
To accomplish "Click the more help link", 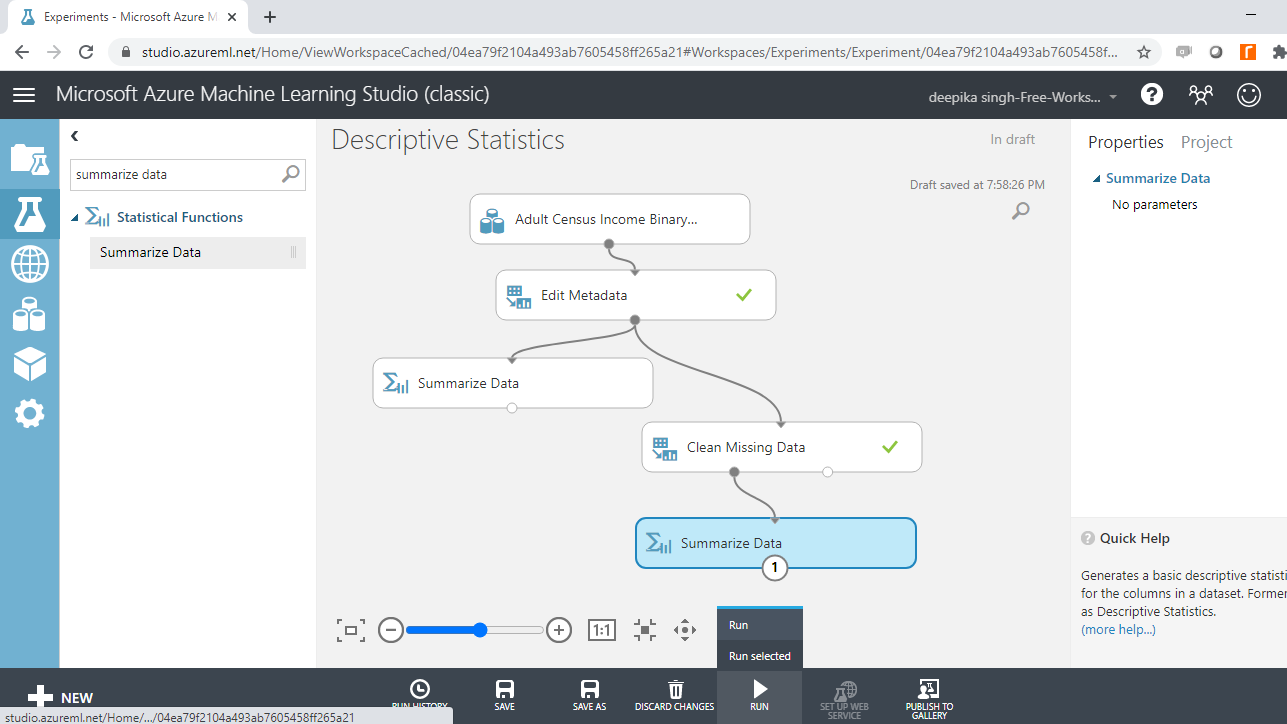I will click(1118, 629).
